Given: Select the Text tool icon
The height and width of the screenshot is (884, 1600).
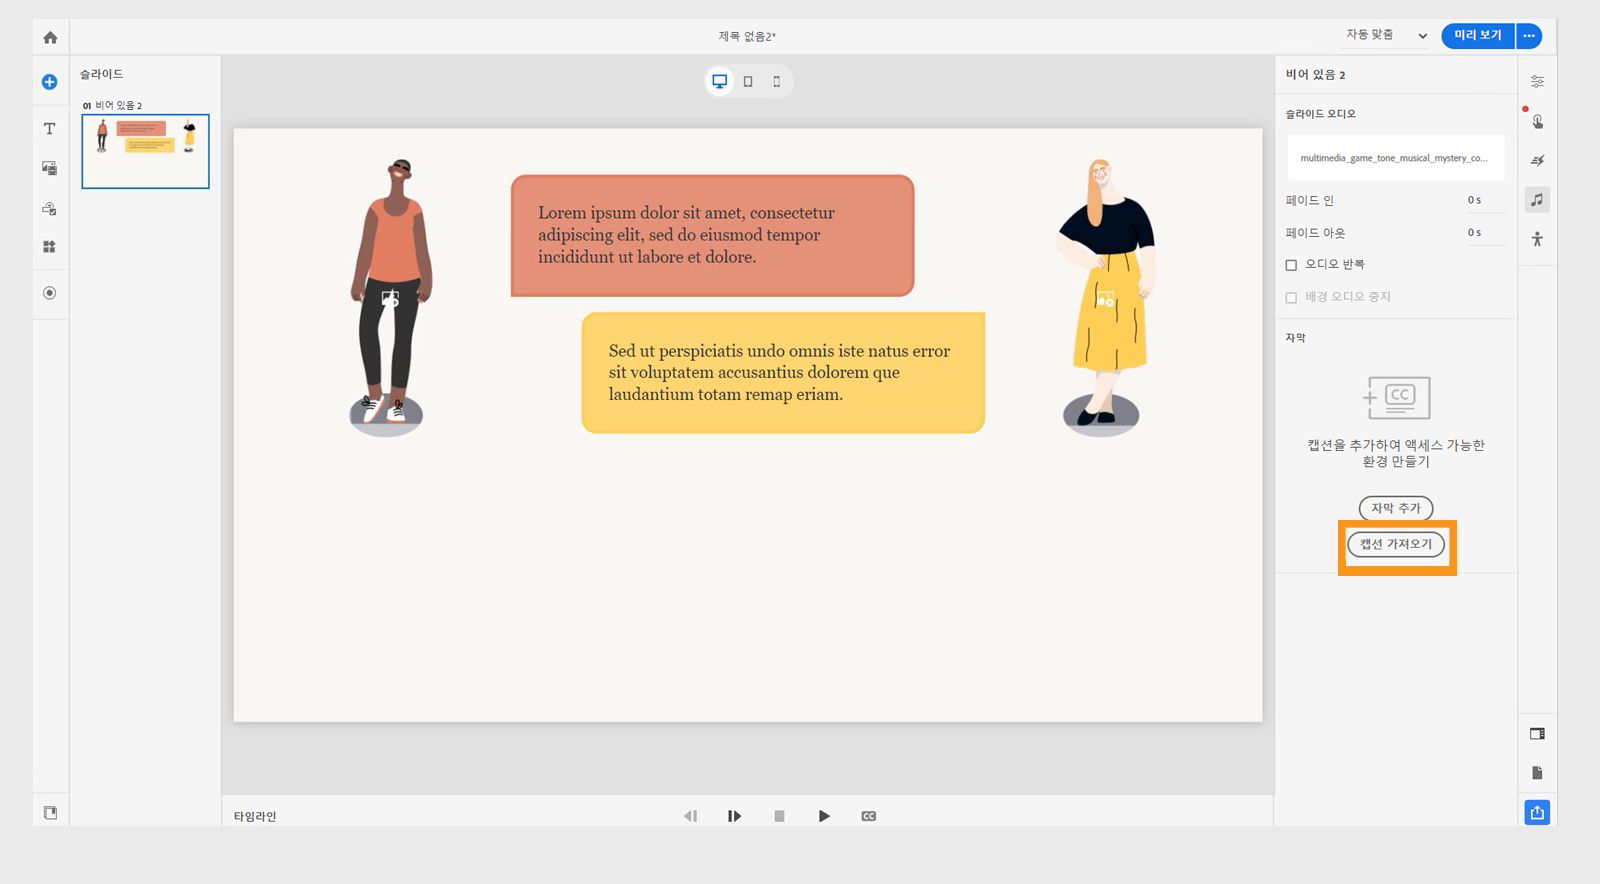Looking at the screenshot, I should (49, 128).
